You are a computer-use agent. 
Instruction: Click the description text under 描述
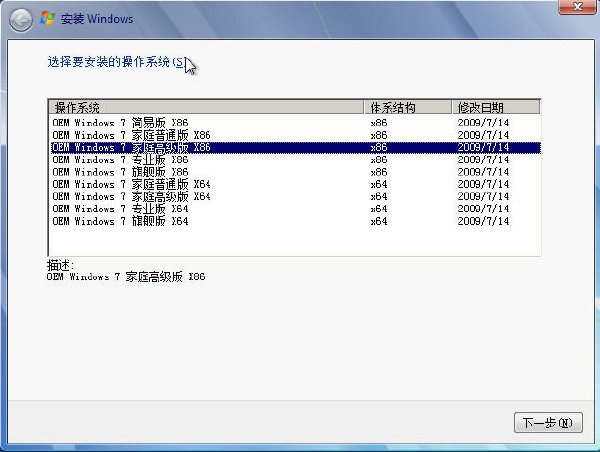coord(126,277)
